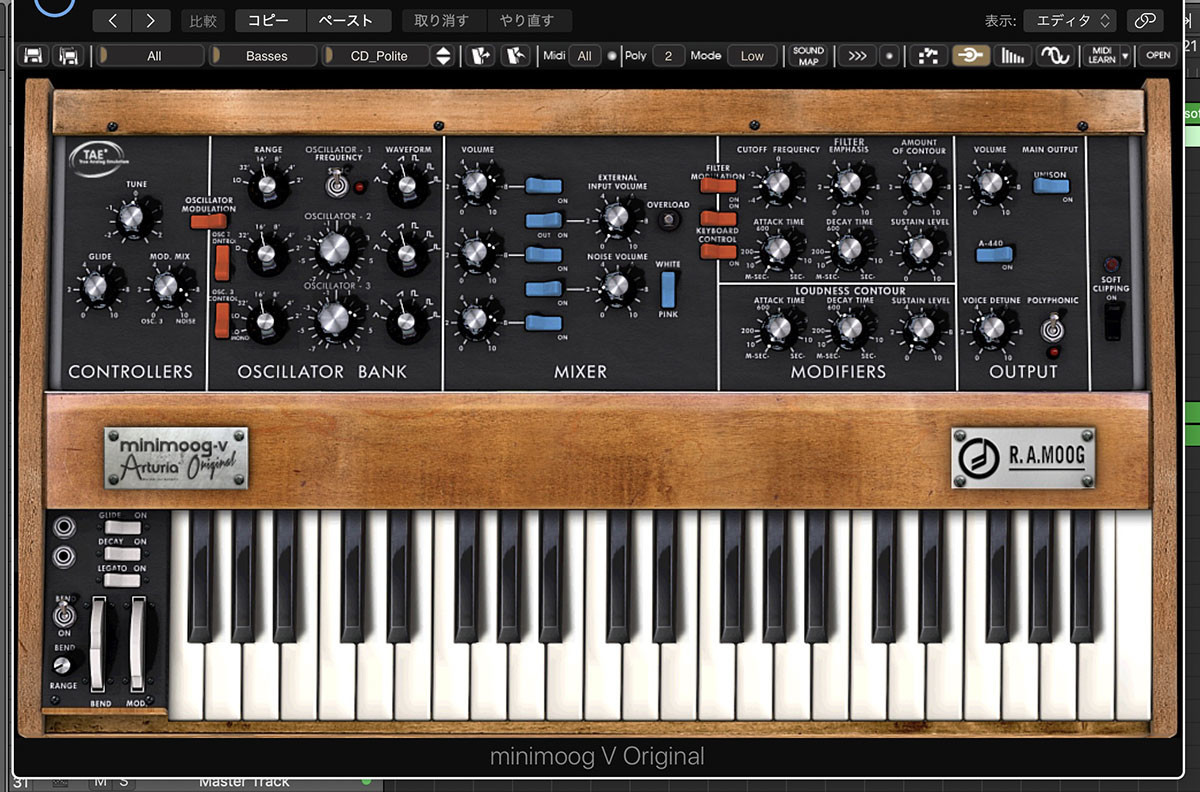Click the MIDI Learn button
This screenshot has height=792, width=1200.
click(1101, 56)
